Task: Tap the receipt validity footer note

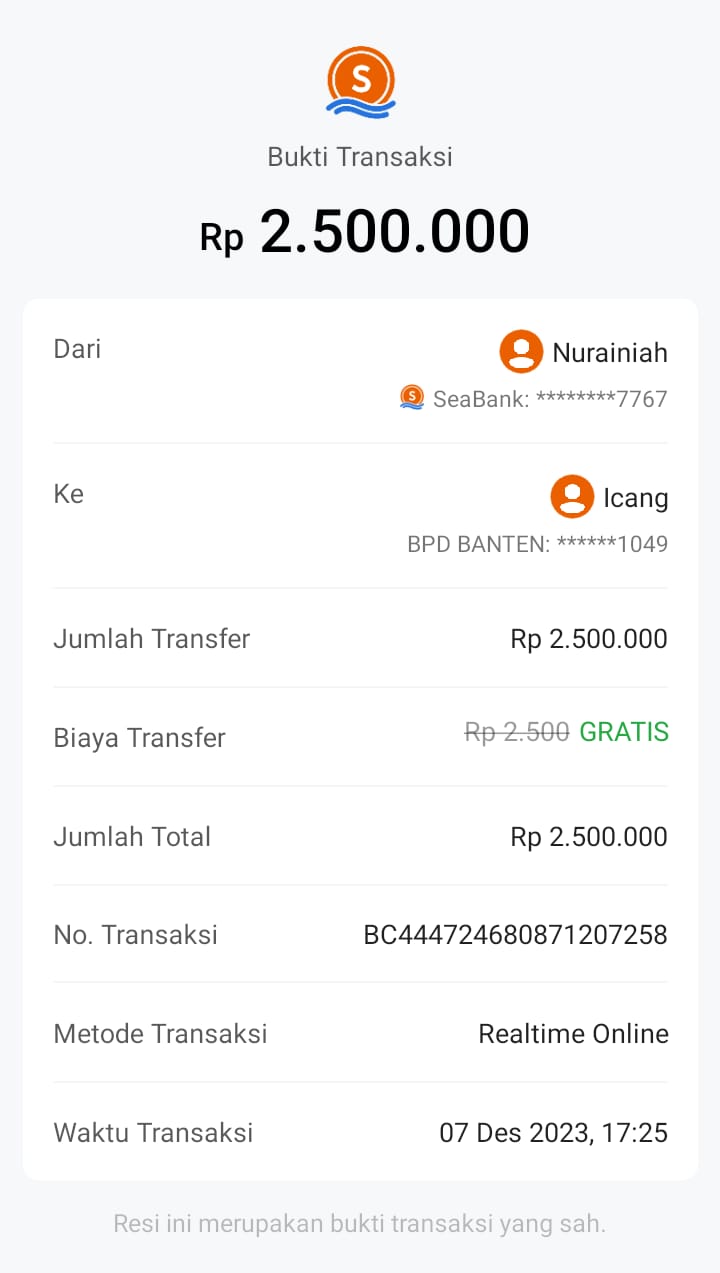Action: (x=360, y=1223)
